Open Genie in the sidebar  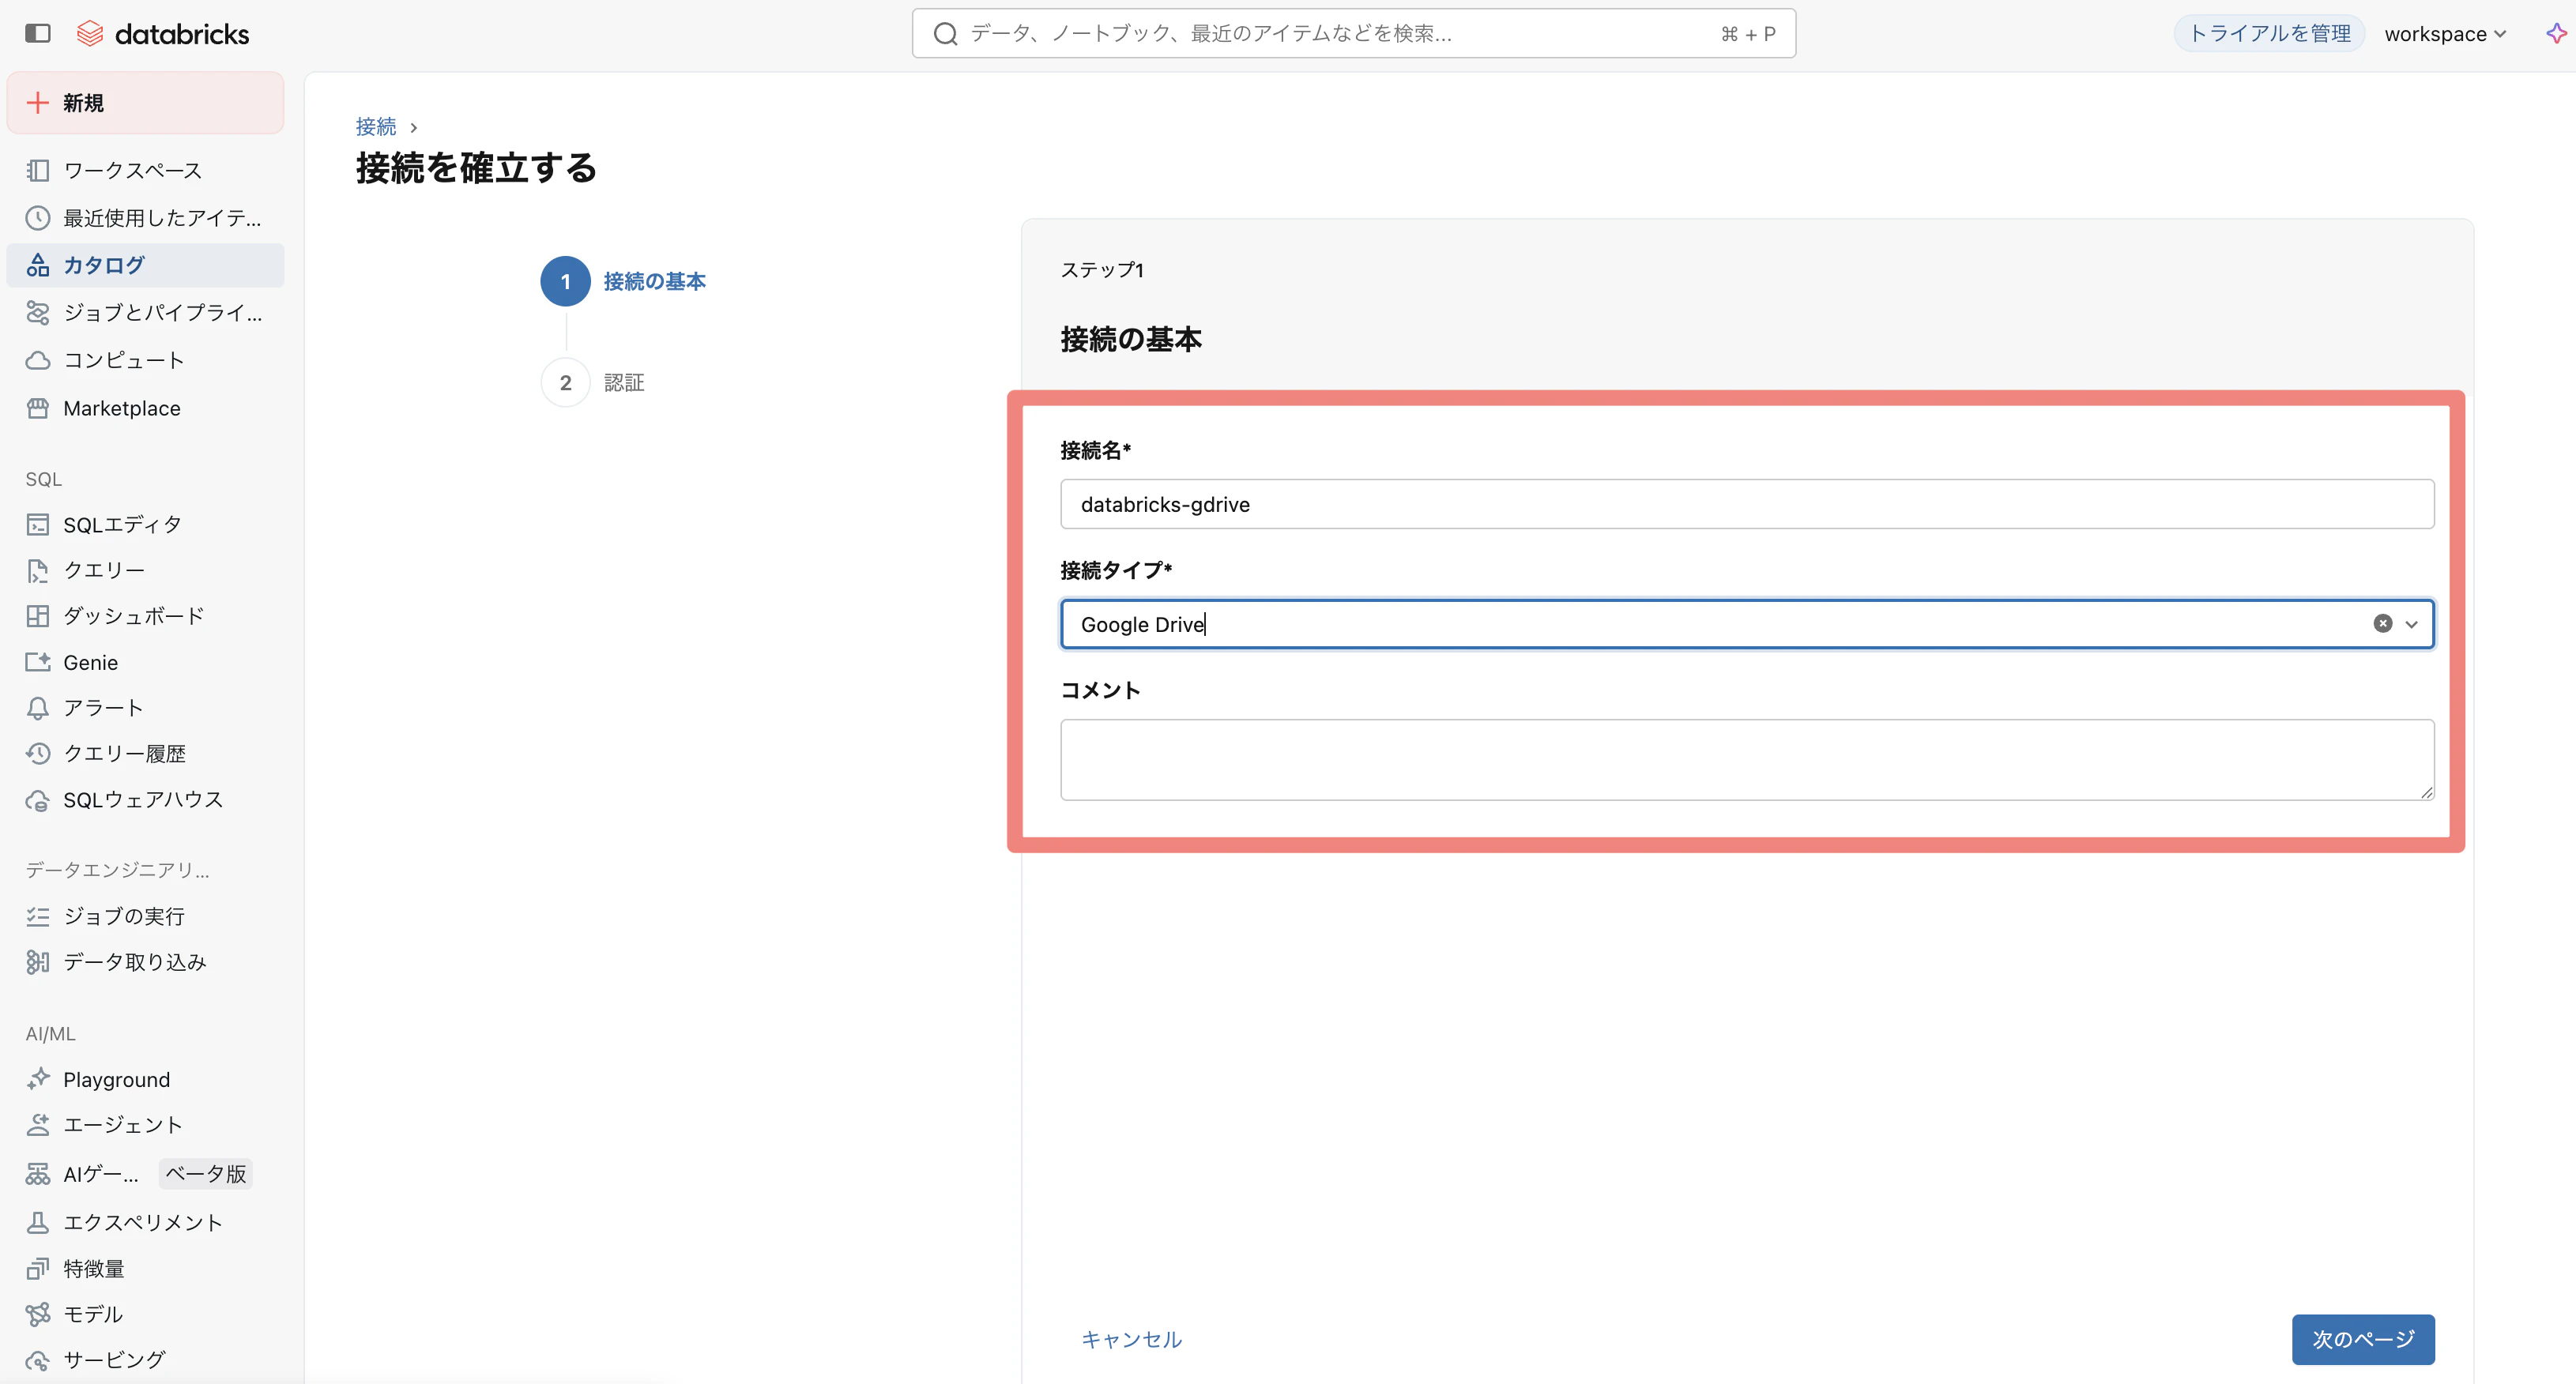(90, 662)
